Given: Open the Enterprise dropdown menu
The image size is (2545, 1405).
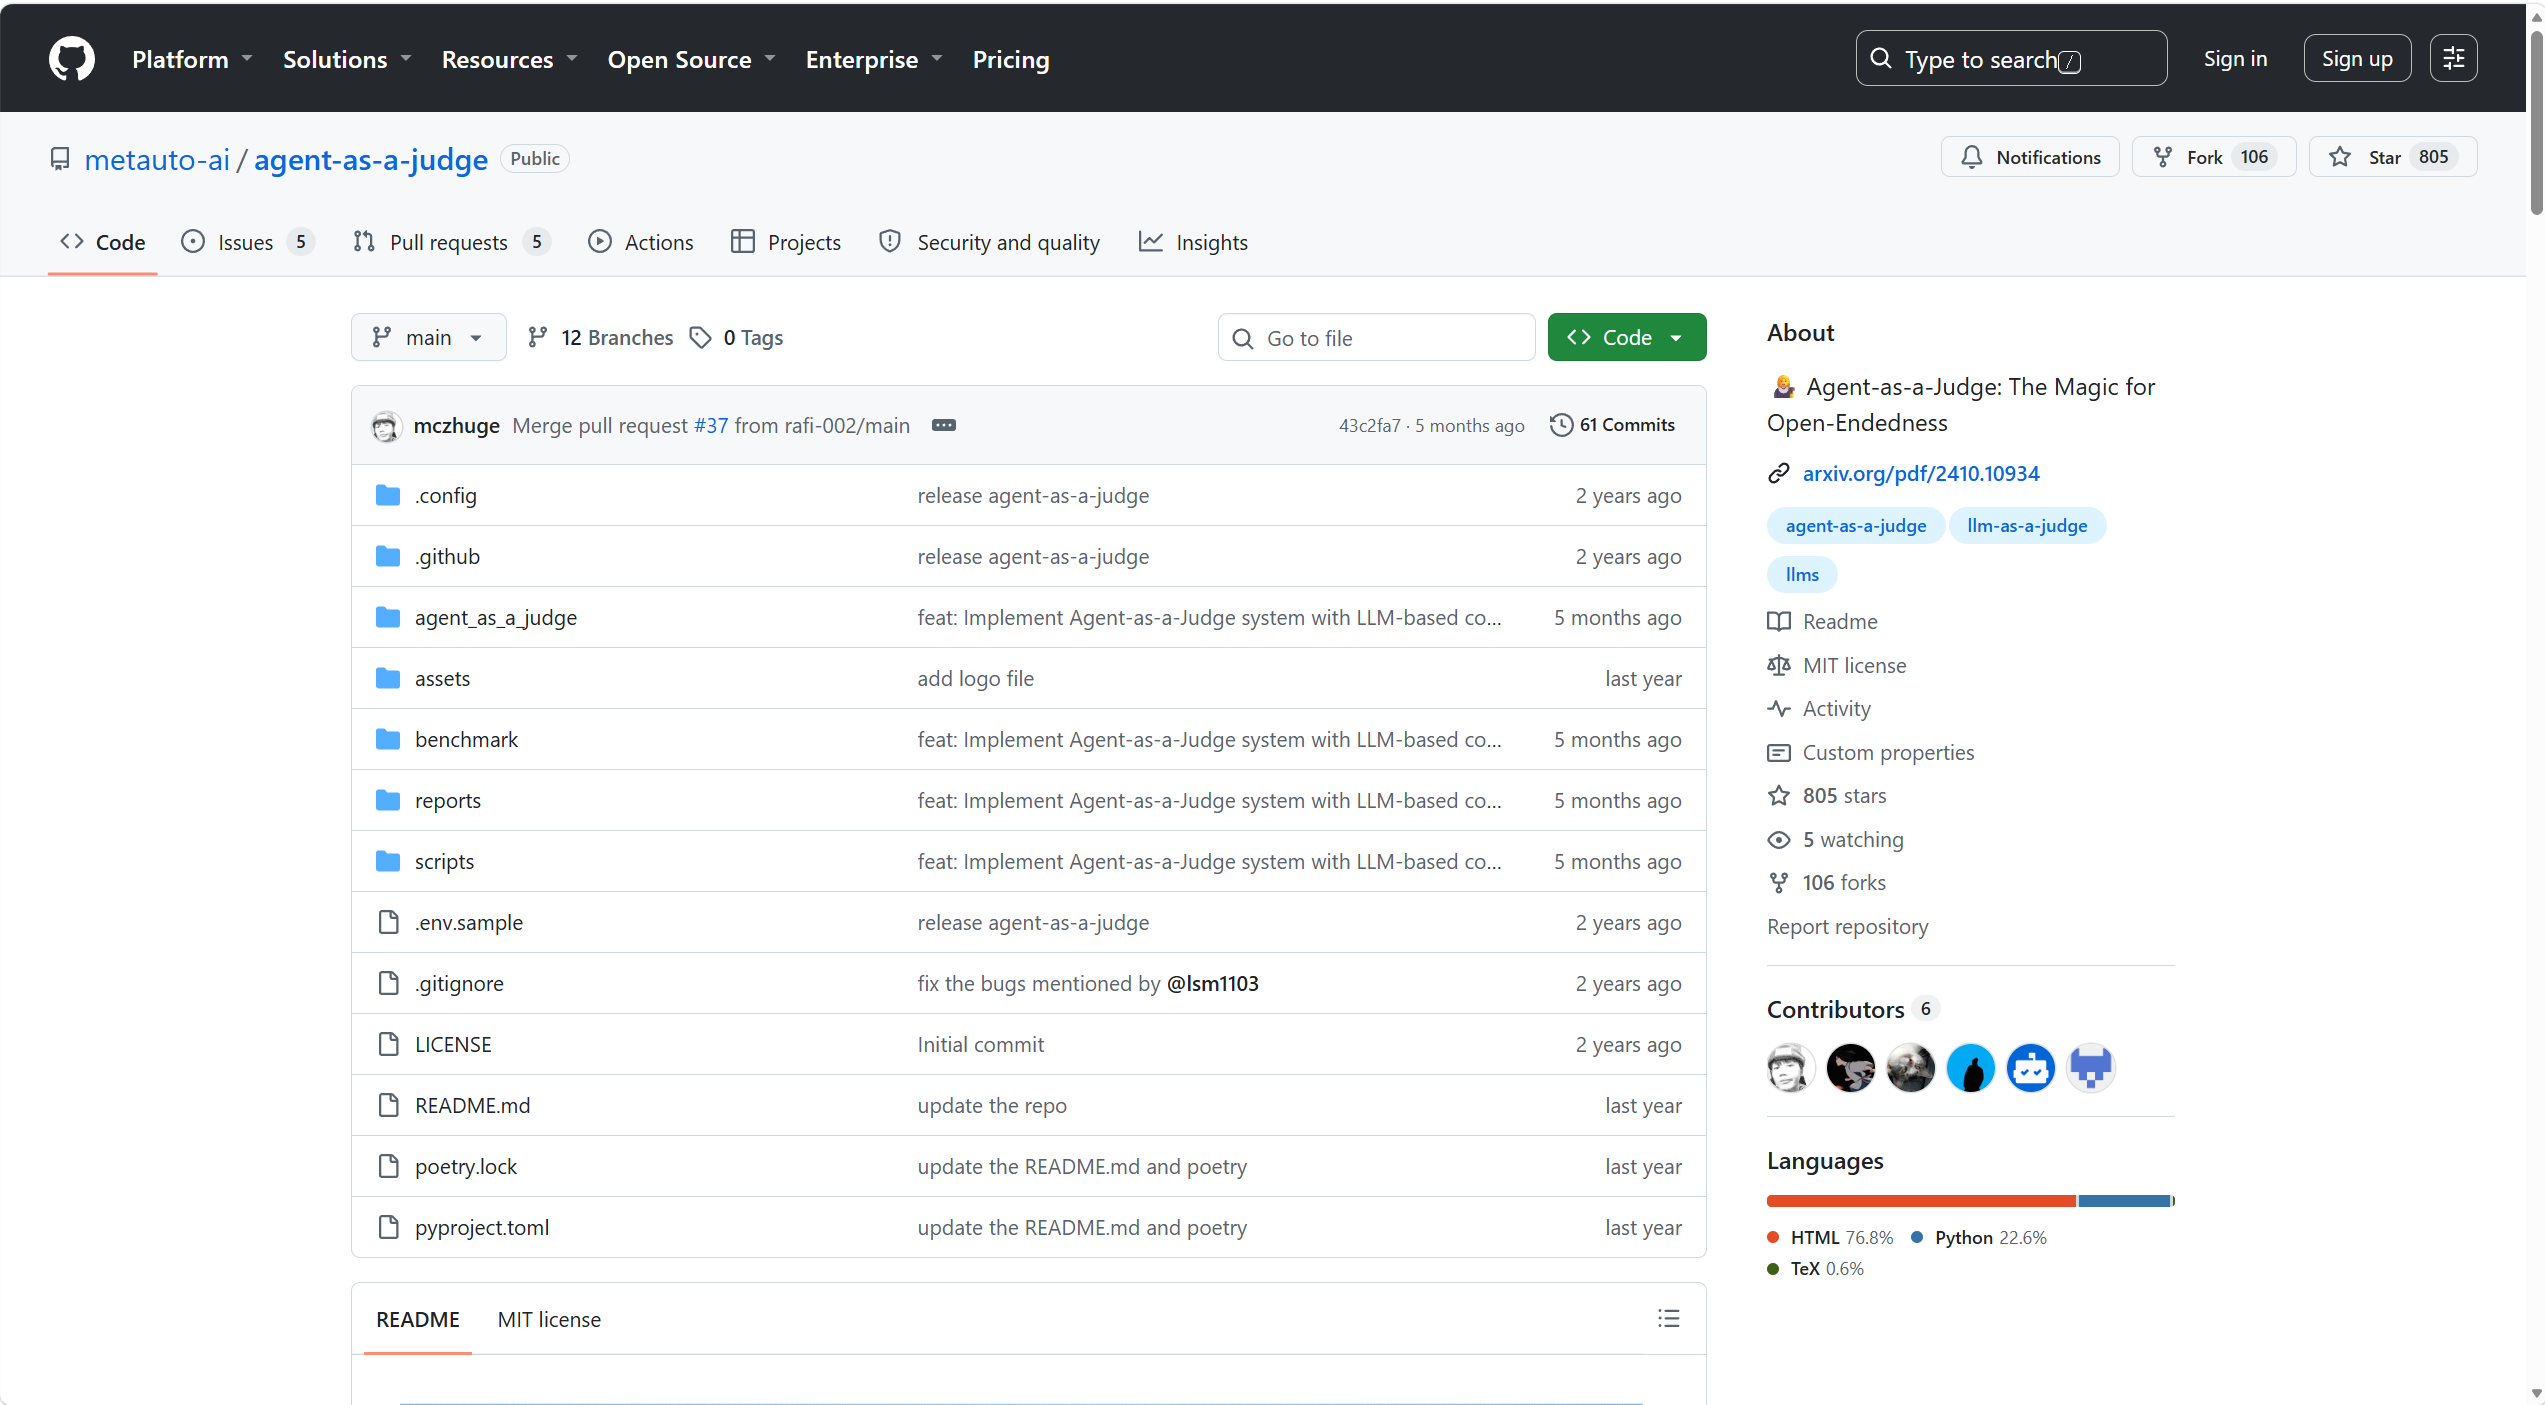Looking at the screenshot, I should pyautogui.click(x=874, y=60).
